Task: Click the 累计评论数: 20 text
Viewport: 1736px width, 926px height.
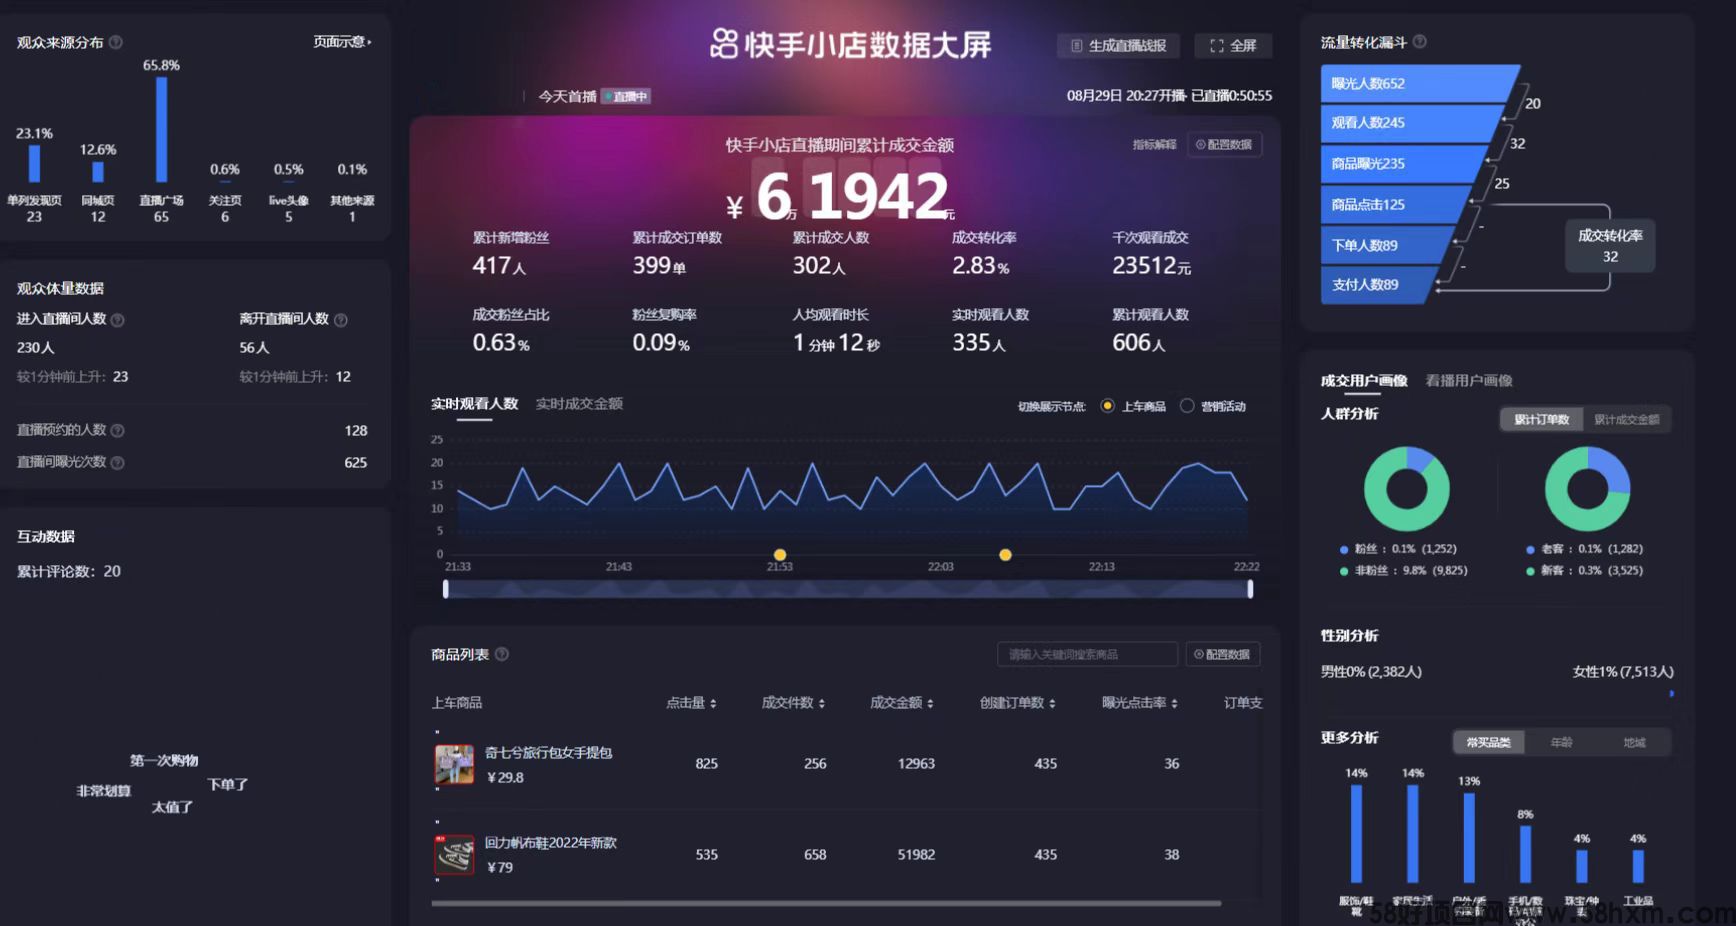Action: (69, 572)
